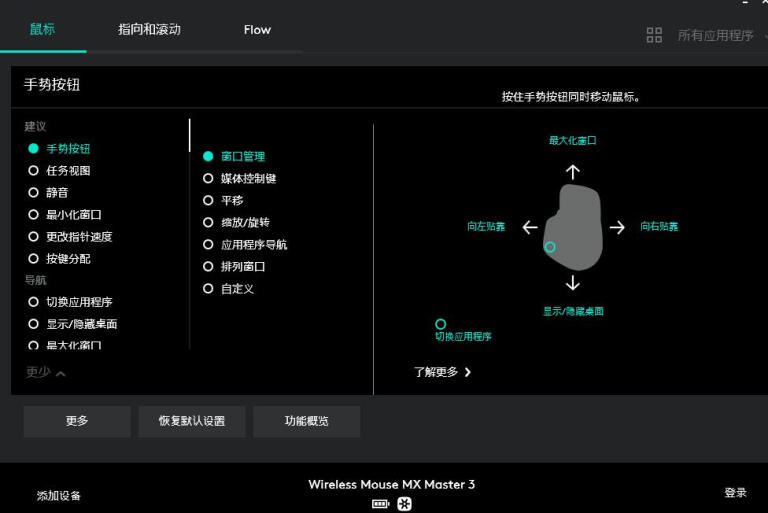Select the 缩放/旋转 radio option

[209, 223]
